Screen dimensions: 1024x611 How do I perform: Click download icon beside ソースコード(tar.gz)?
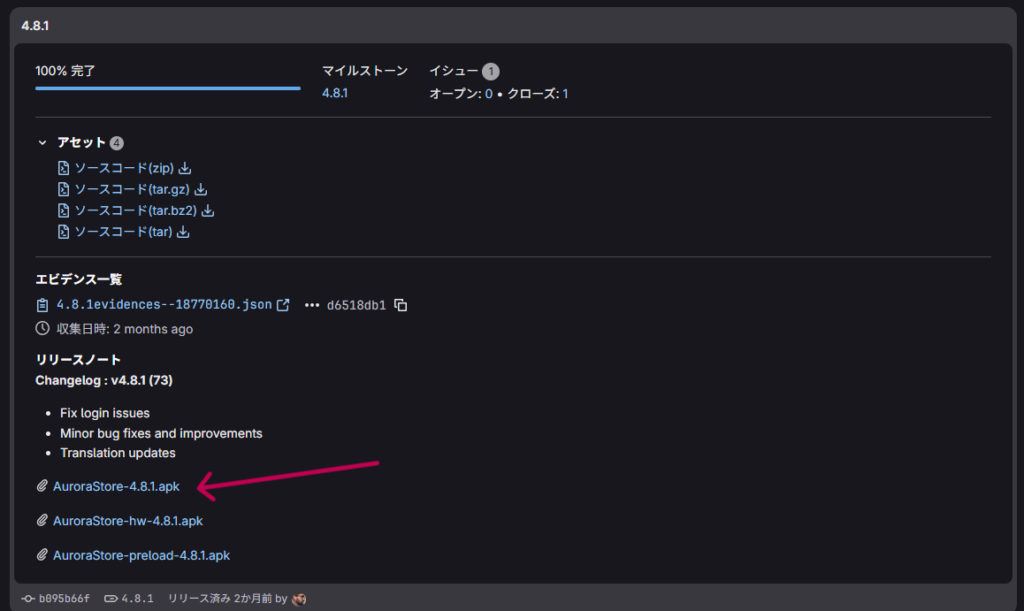click(x=201, y=189)
